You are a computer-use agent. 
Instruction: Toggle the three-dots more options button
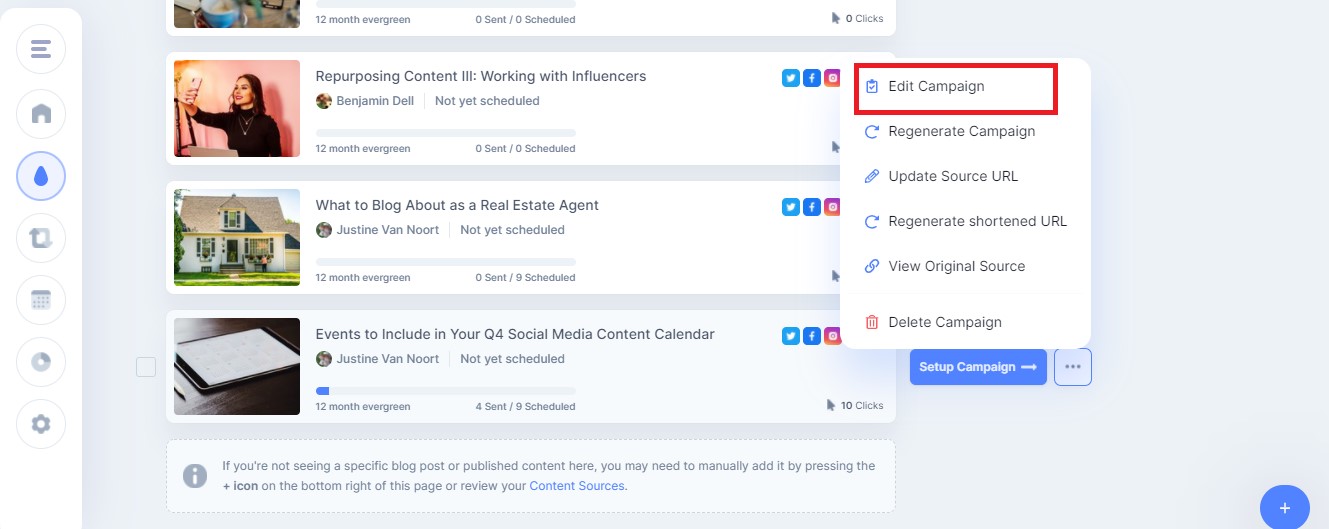(x=1073, y=367)
